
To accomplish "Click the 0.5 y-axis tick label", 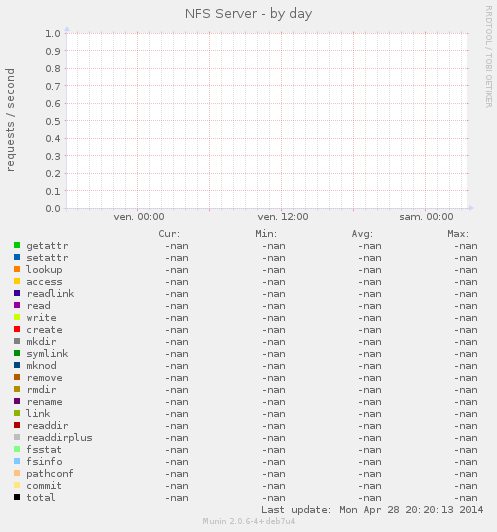I will (x=53, y=121).
